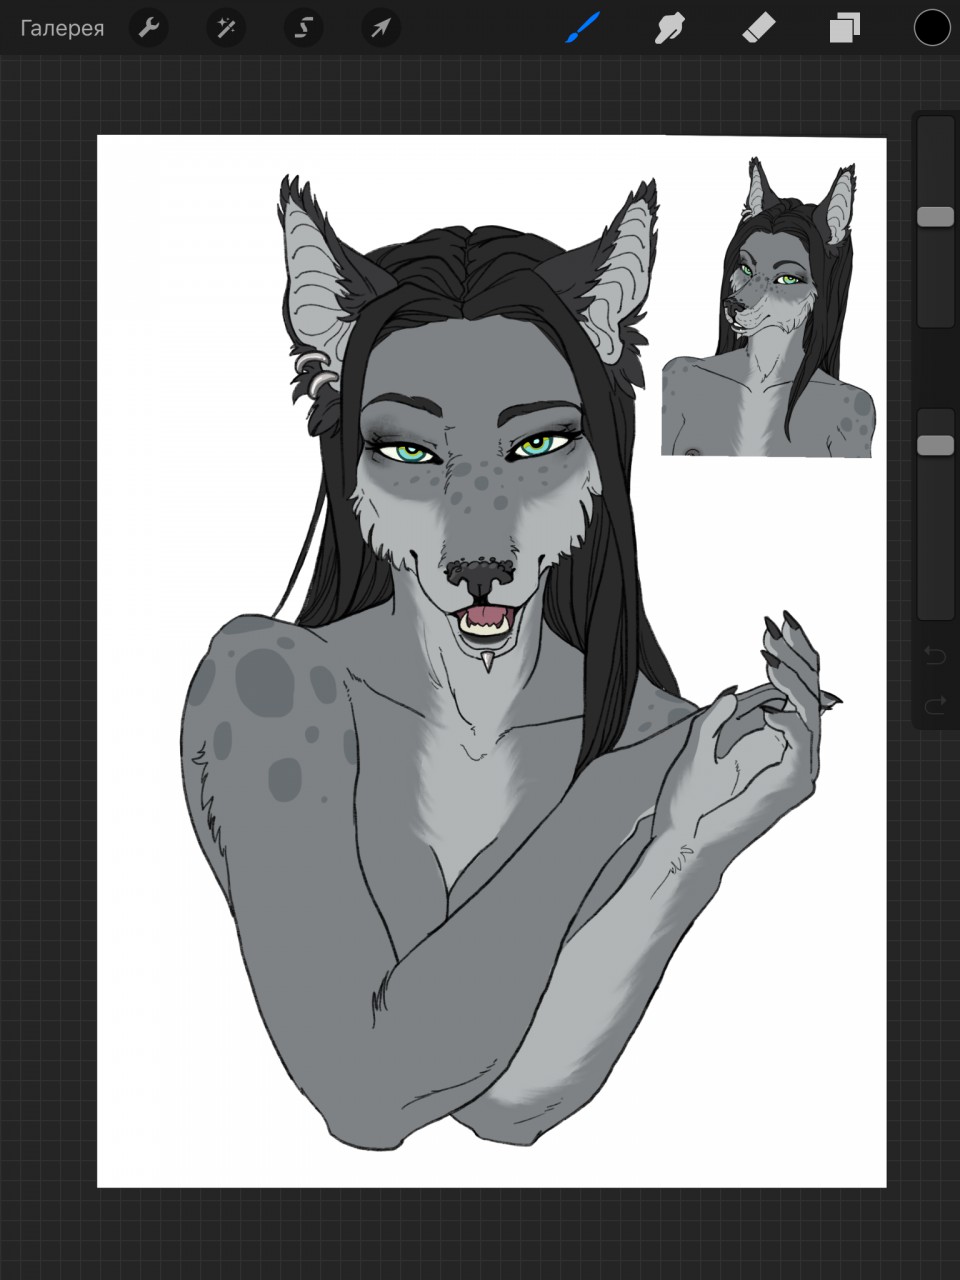960x1280 pixels.
Task: Click the modify button between sidebar sliders
Action: click(x=936, y=368)
